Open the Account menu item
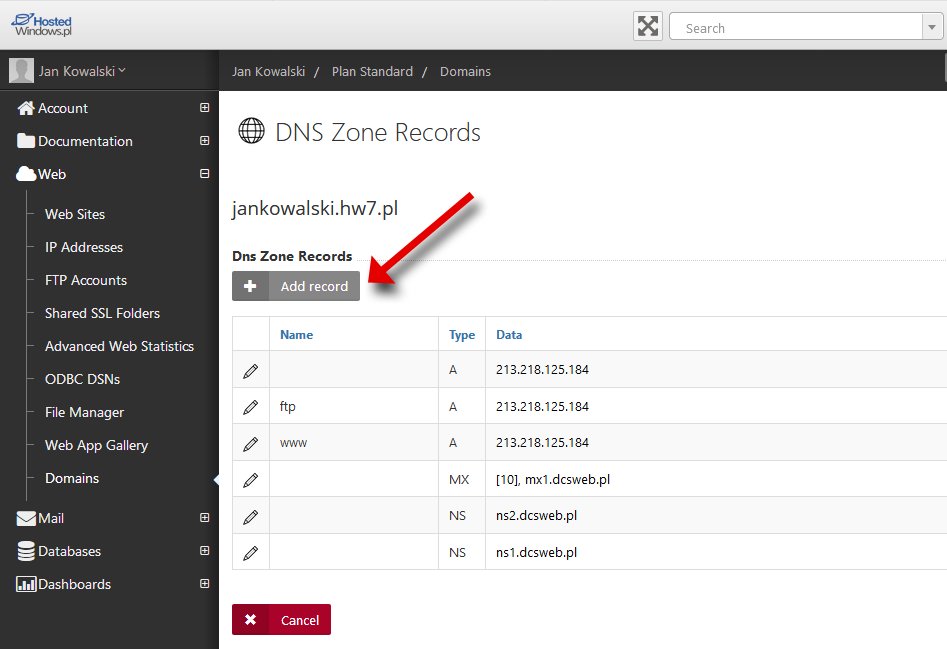 click(63, 108)
